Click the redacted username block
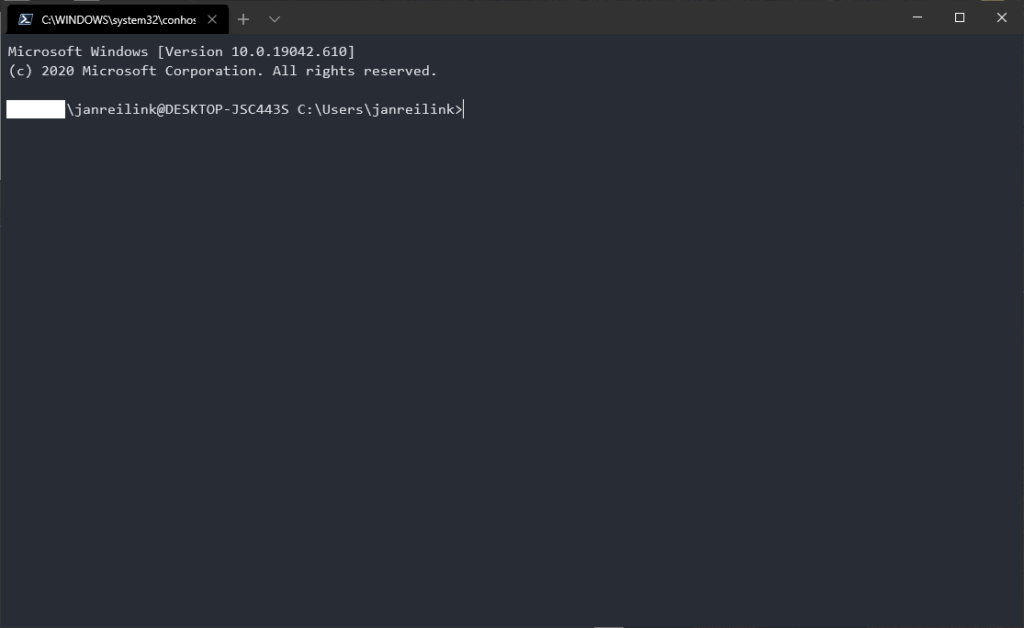This screenshot has height=628, width=1024. coord(35,109)
